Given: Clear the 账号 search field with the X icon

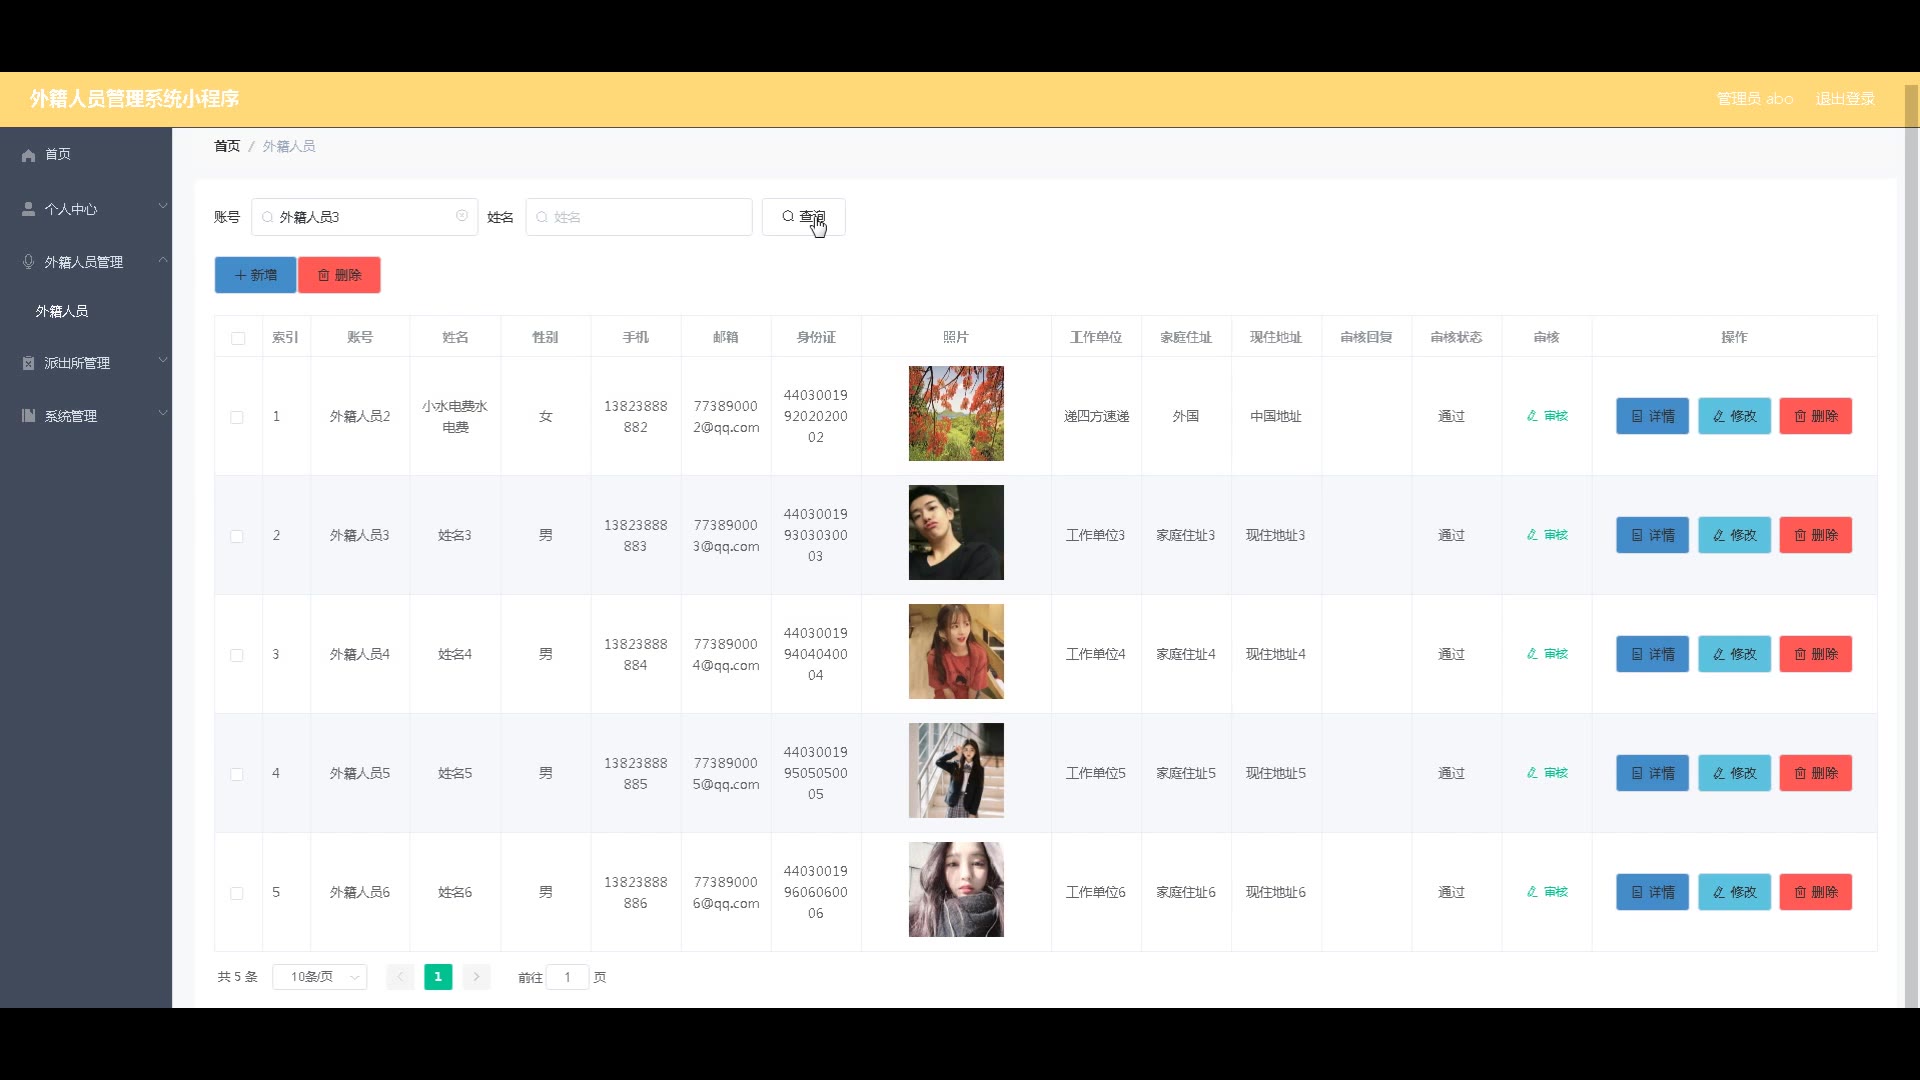Looking at the screenshot, I should tap(462, 216).
